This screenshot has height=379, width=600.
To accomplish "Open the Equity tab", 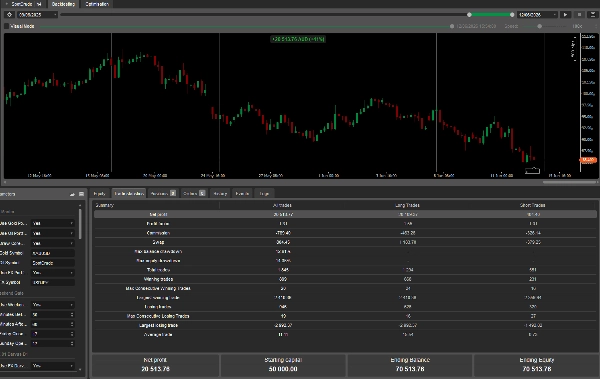I will [99, 193].
